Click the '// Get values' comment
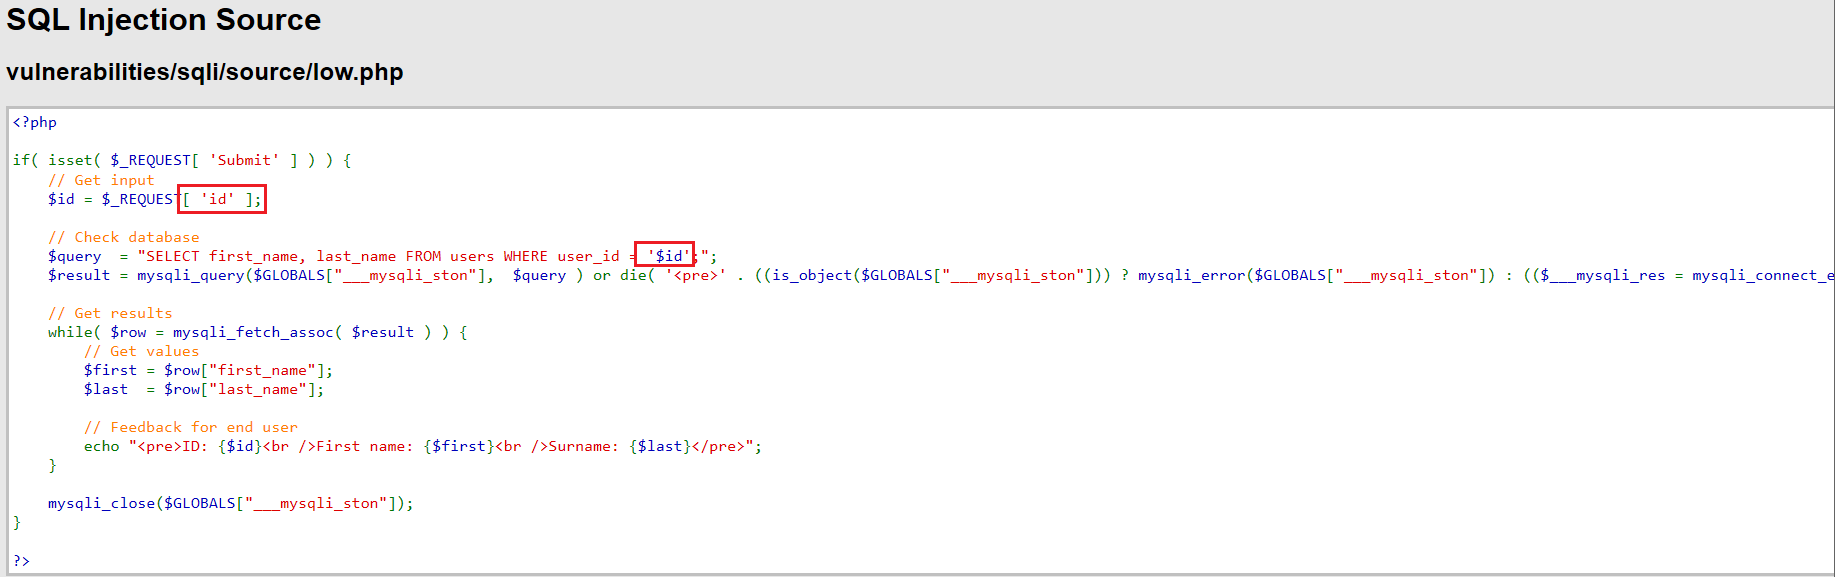Screen dimensions: 1835x577 coord(141,351)
